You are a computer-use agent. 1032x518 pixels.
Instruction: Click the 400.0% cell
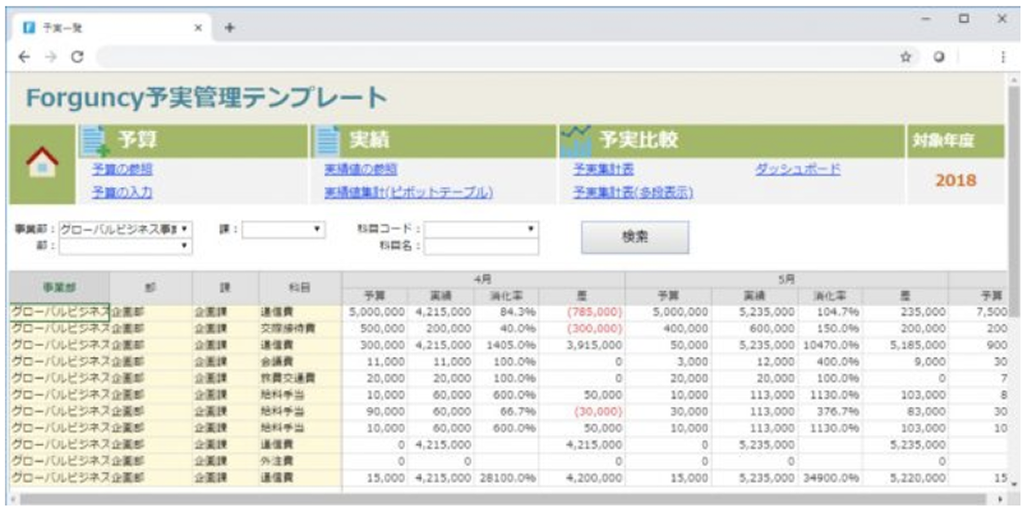(x=830, y=361)
